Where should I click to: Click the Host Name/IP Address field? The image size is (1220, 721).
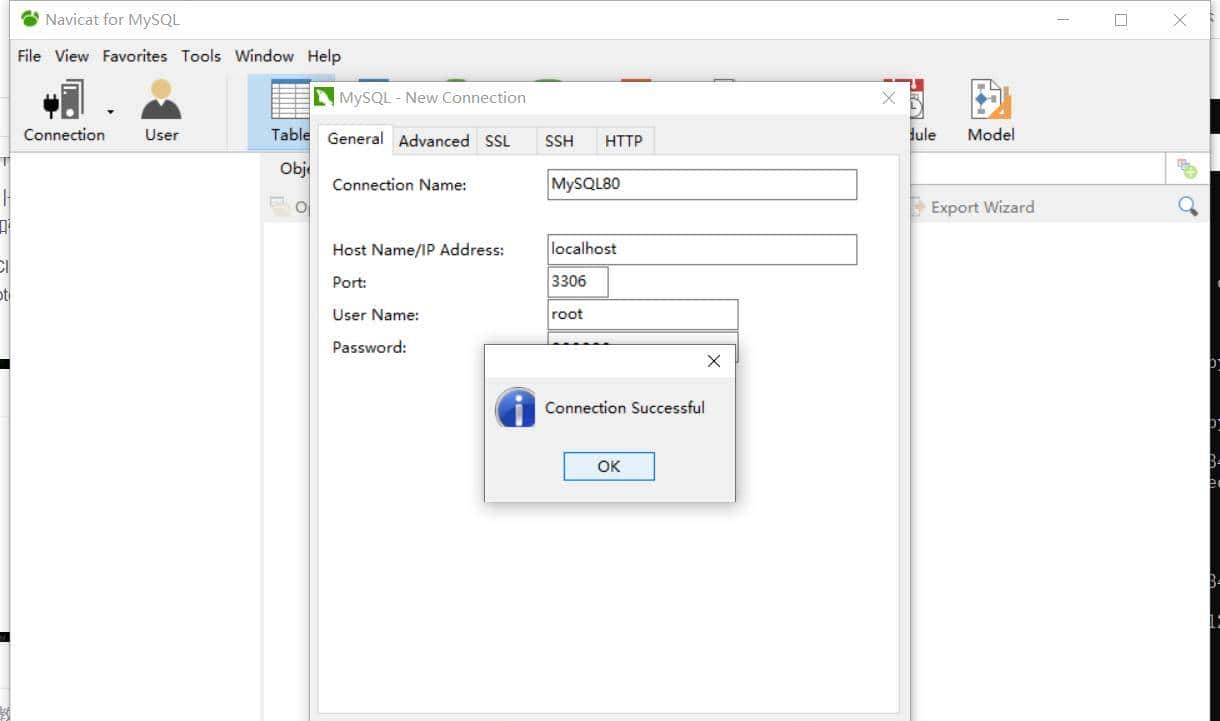point(701,249)
